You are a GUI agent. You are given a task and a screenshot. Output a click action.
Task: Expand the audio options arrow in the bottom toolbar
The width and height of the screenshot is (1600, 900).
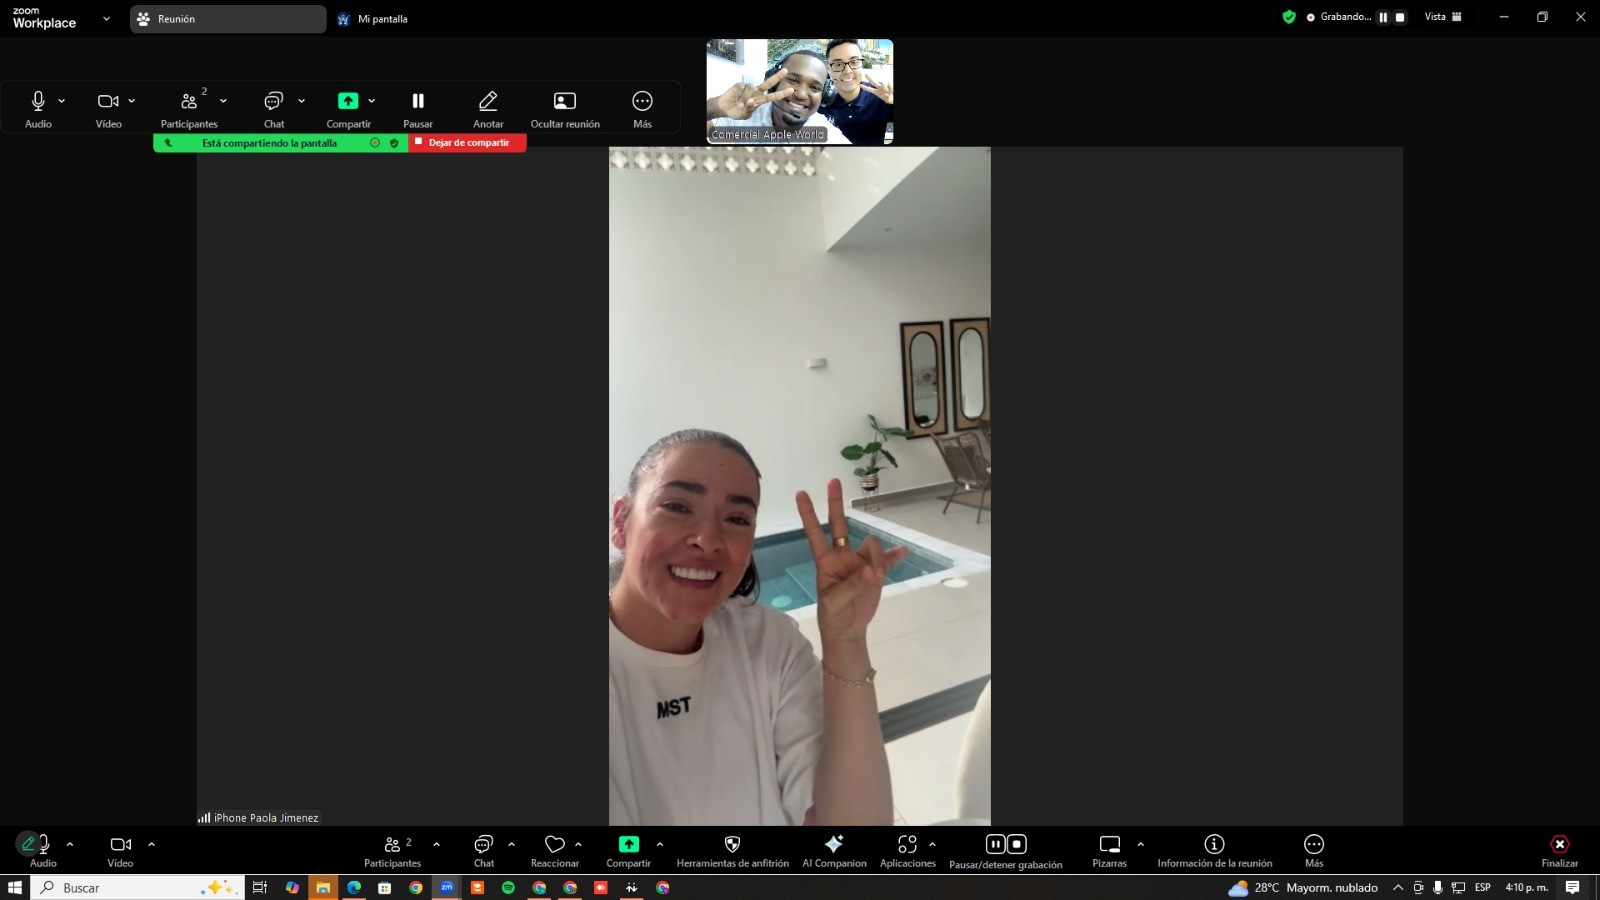point(70,844)
